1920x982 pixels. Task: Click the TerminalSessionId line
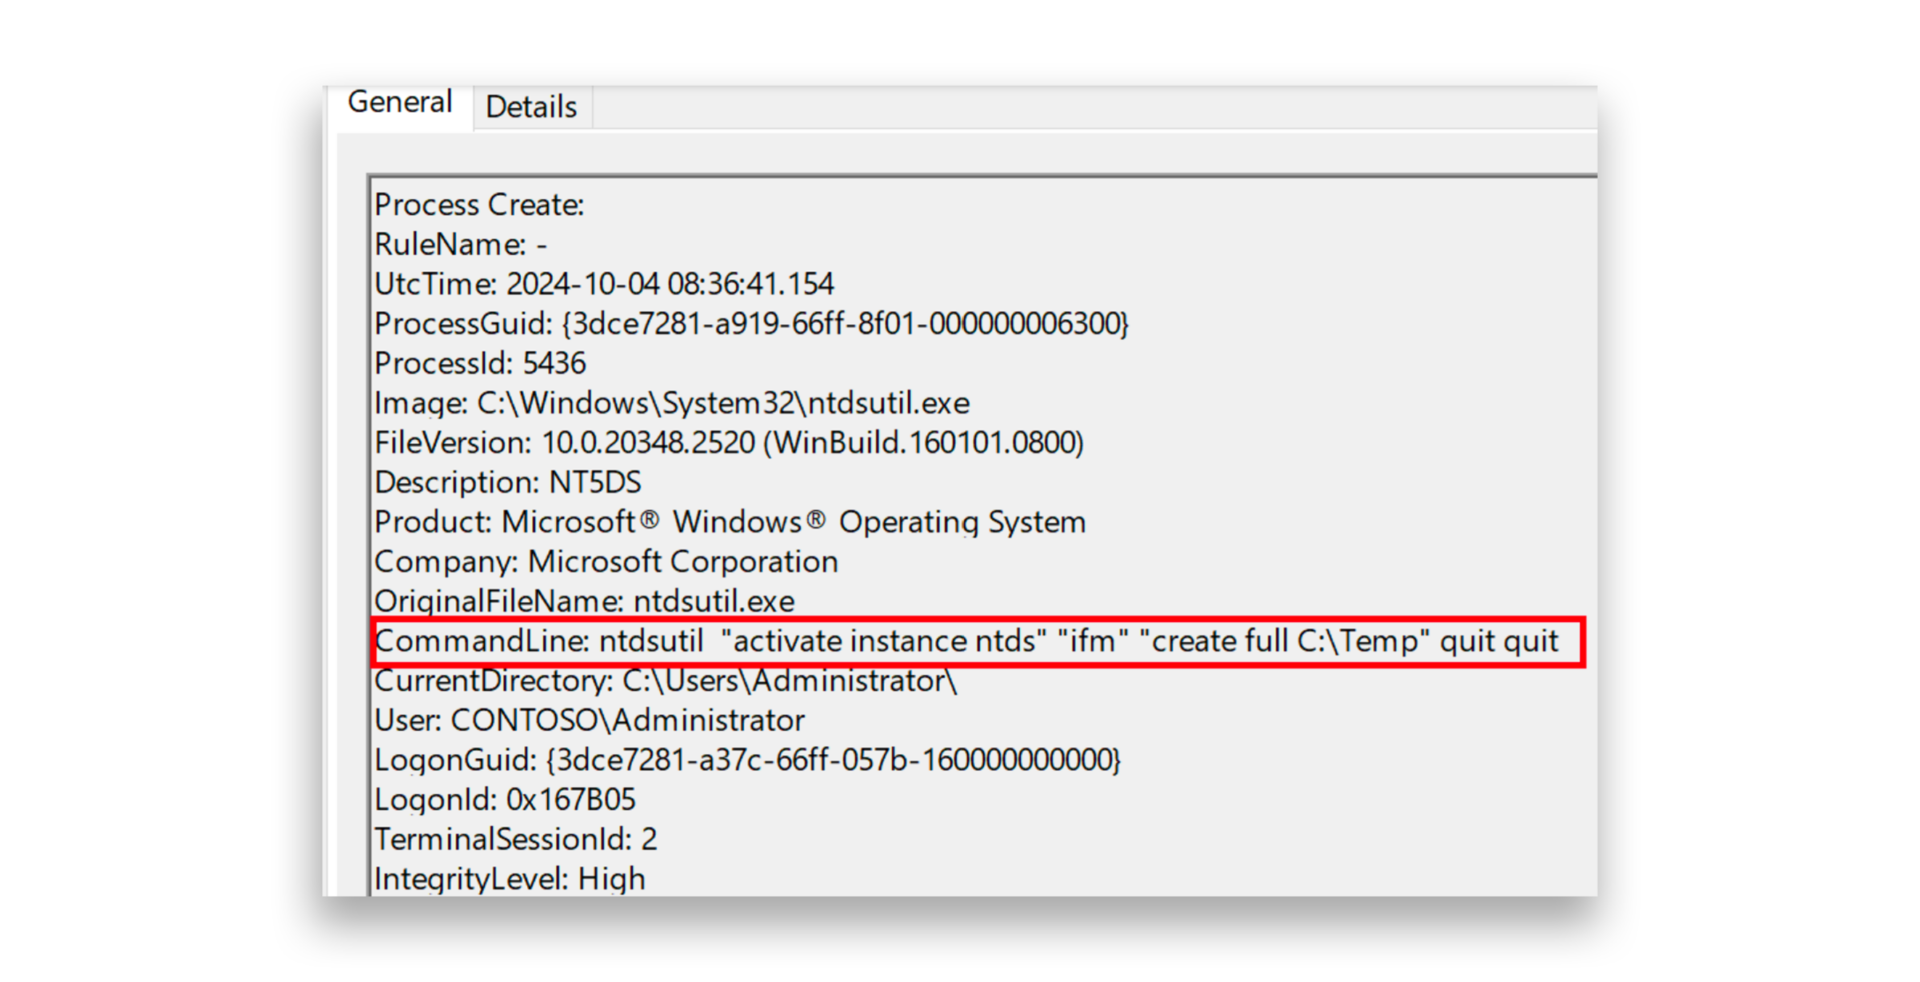[x=515, y=839]
